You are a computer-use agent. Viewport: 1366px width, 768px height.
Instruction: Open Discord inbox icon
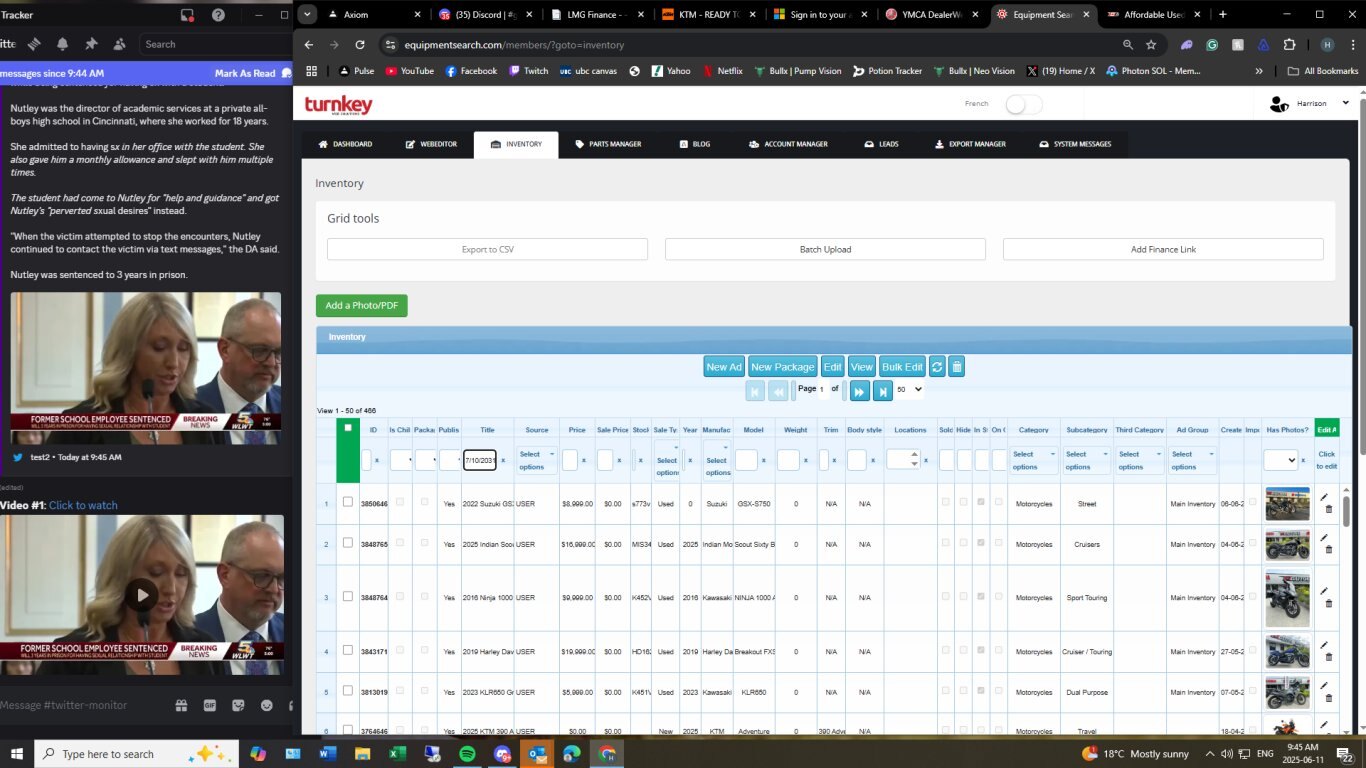point(187,15)
